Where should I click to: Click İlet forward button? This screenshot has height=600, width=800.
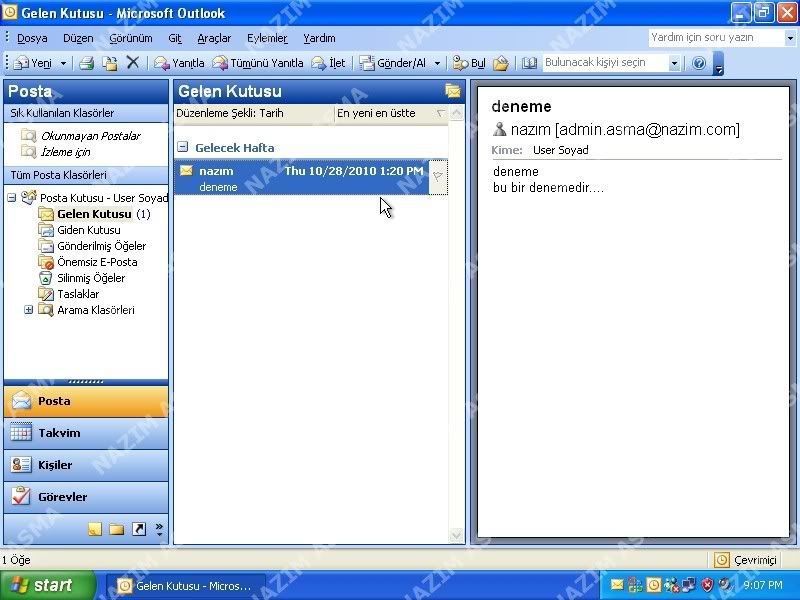(x=329, y=63)
